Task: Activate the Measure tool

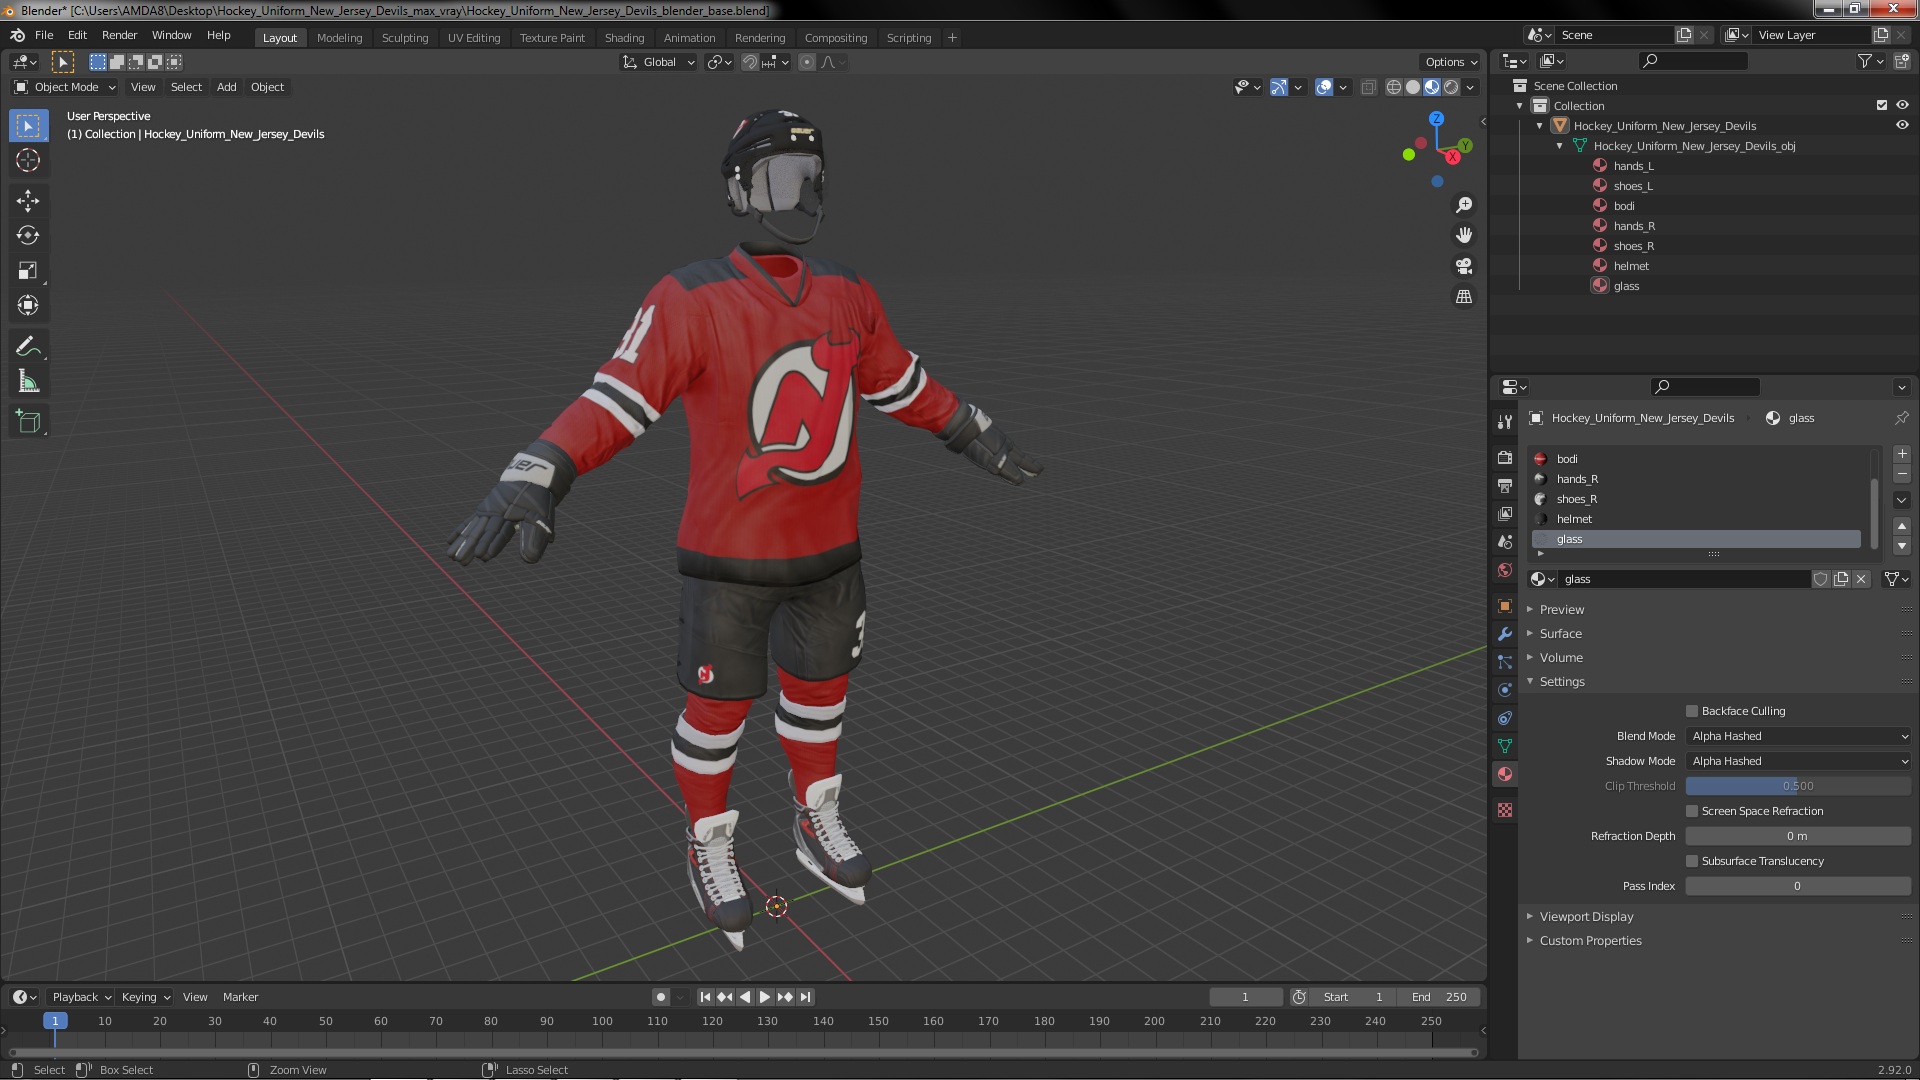Action: (28, 382)
